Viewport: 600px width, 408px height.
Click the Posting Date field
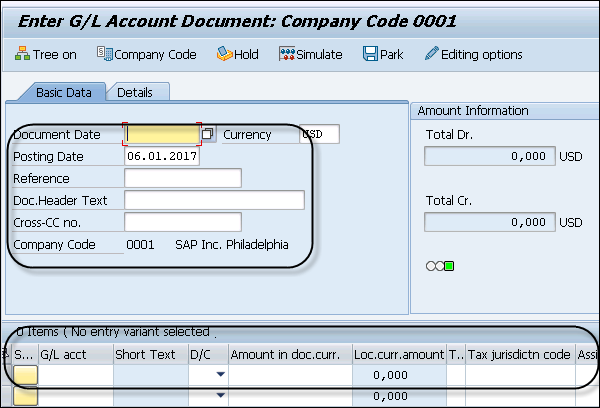click(162, 156)
